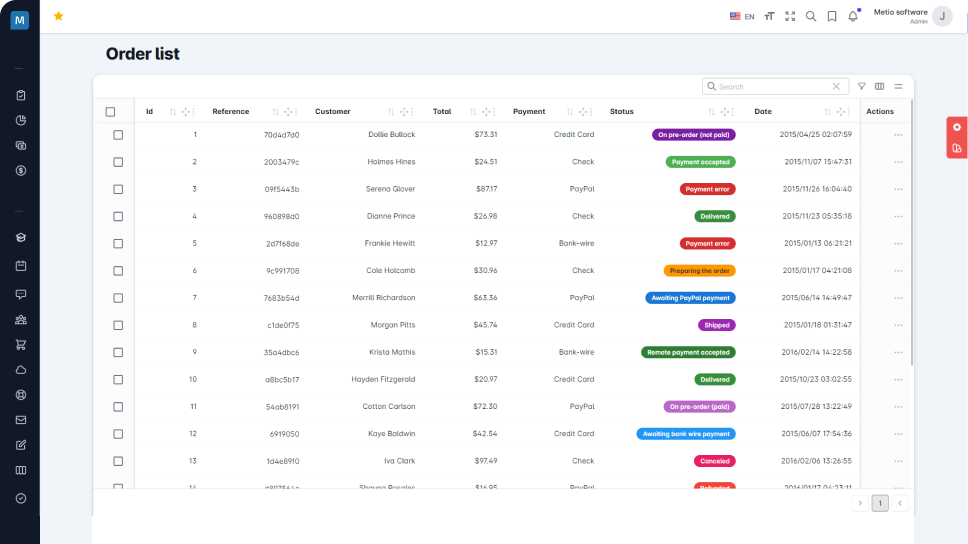The width and height of the screenshot is (968, 544).
Task: Check the row for Dianne Prince
Action: (118, 216)
